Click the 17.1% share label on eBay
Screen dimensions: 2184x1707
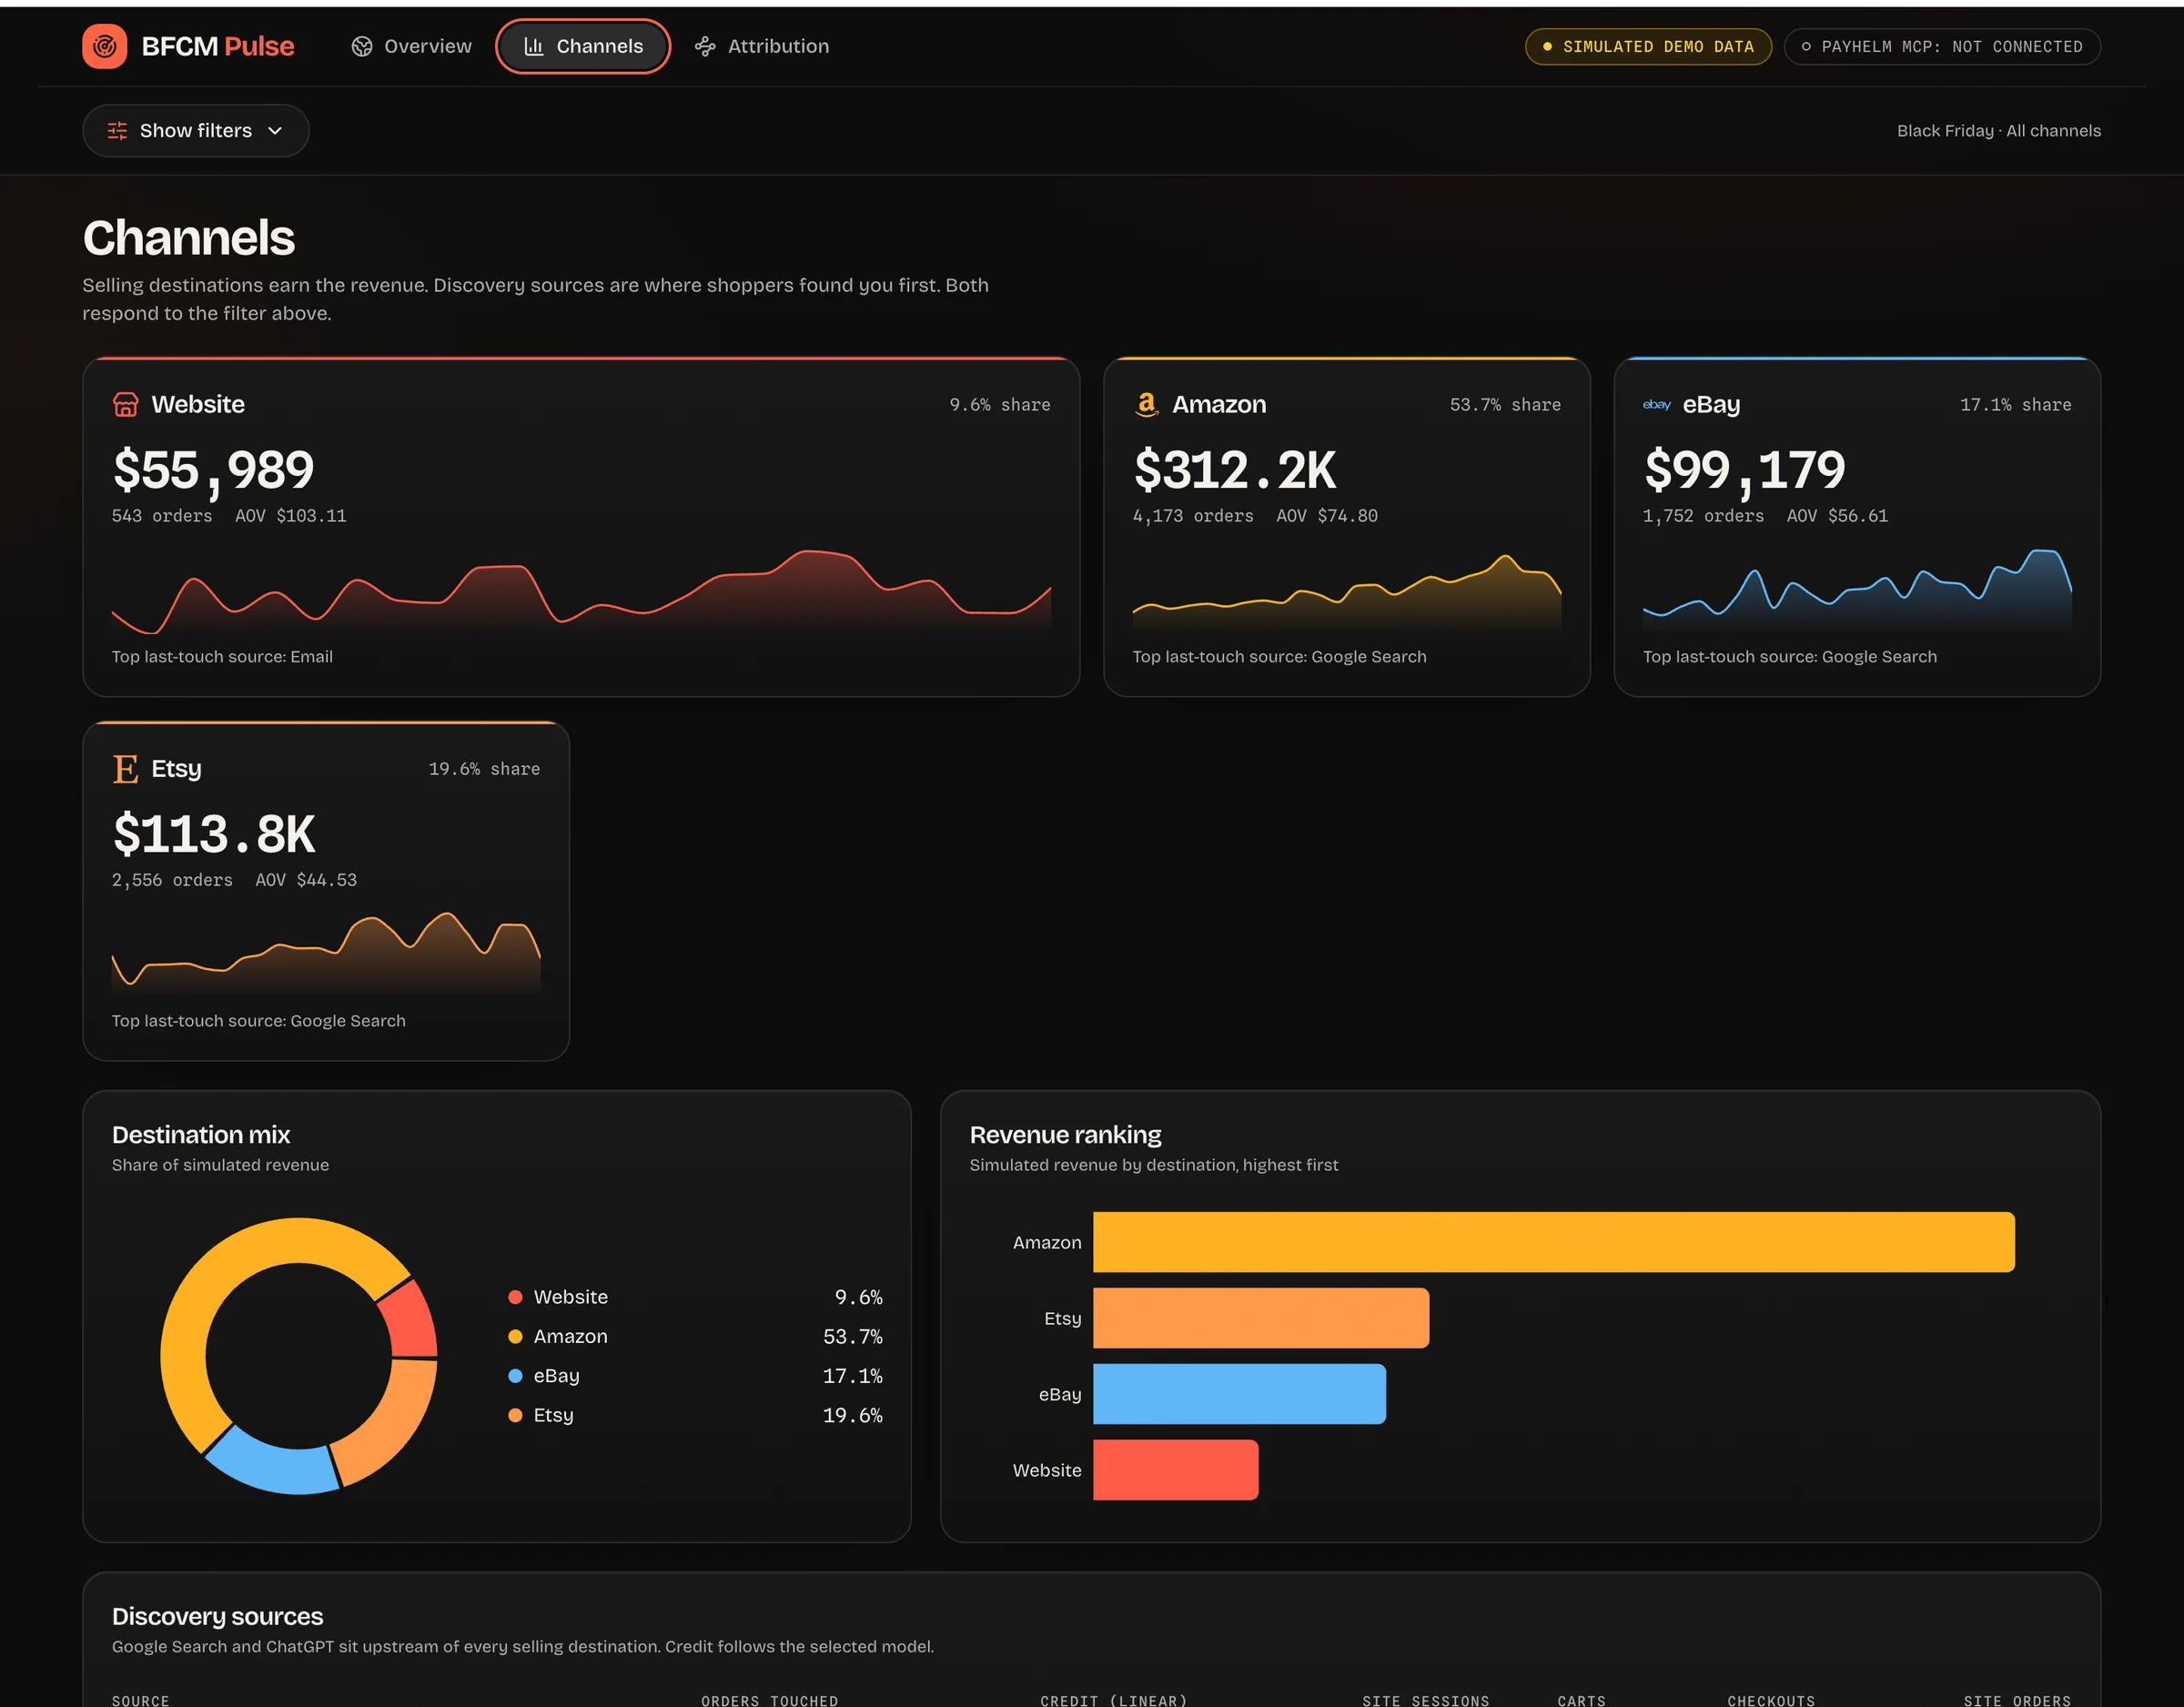2016,404
